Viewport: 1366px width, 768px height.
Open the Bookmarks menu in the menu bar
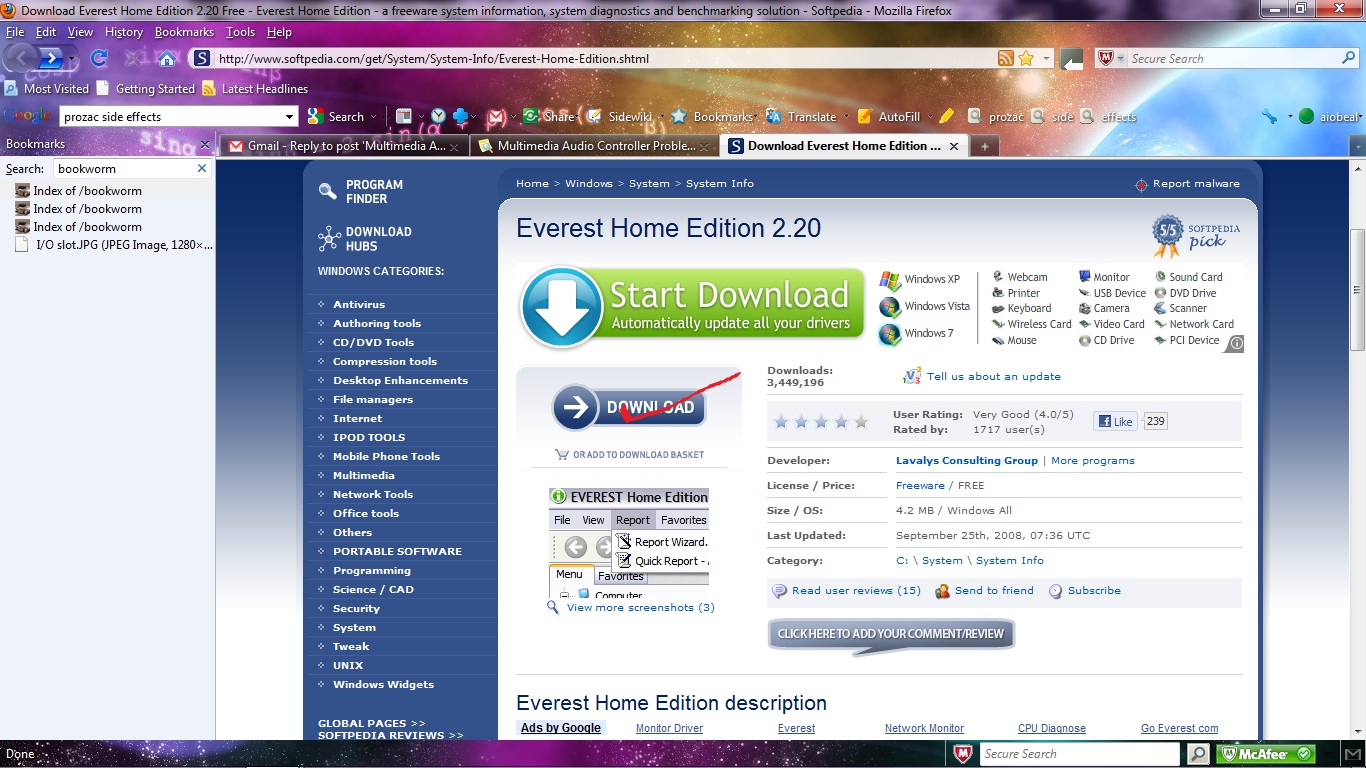click(x=184, y=32)
